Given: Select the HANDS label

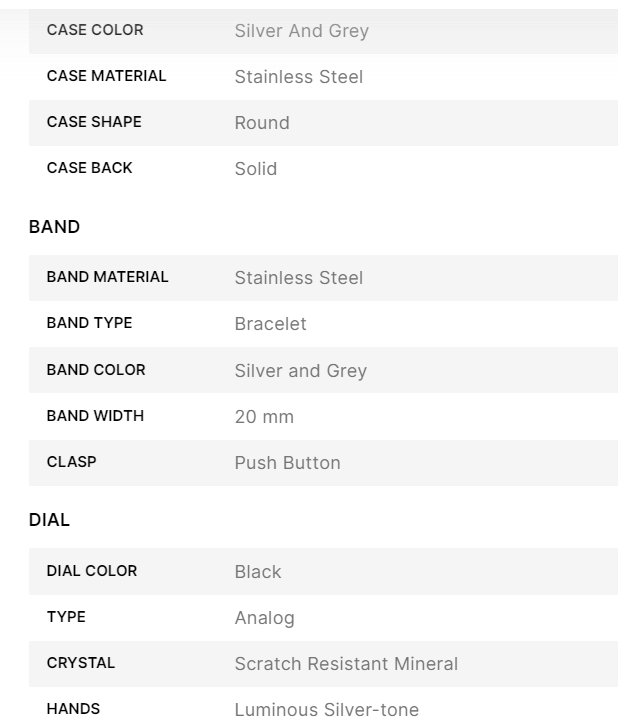Looking at the screenshot, I should coord(73,709).
